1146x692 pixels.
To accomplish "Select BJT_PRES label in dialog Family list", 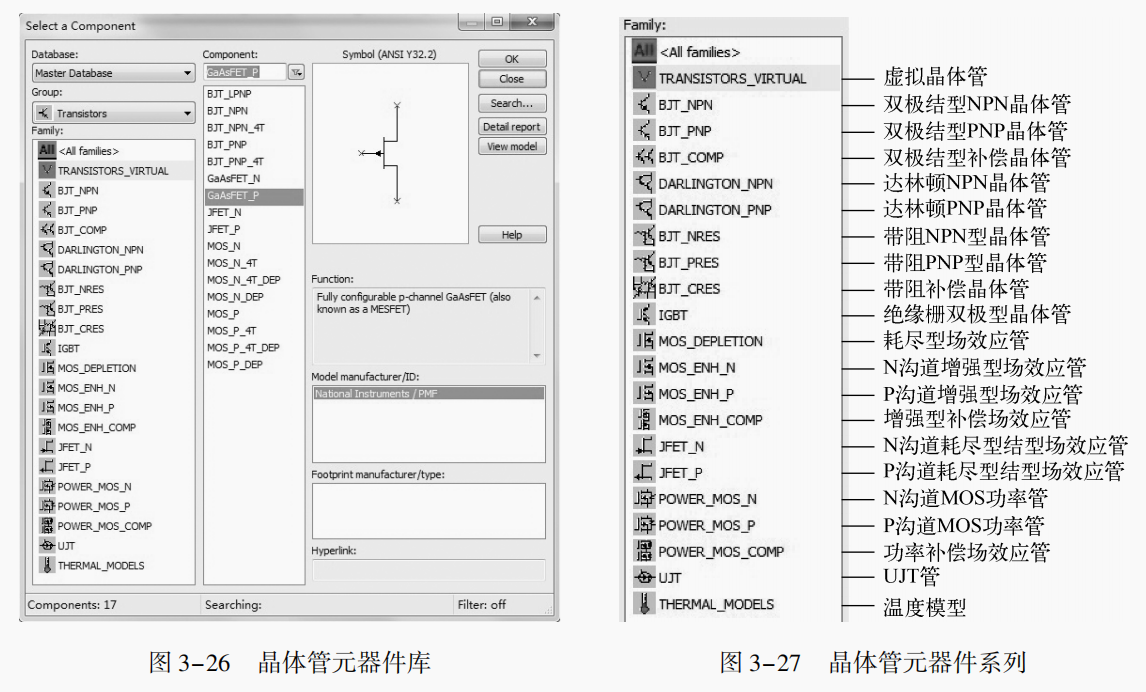I will [x=80, y=308].
